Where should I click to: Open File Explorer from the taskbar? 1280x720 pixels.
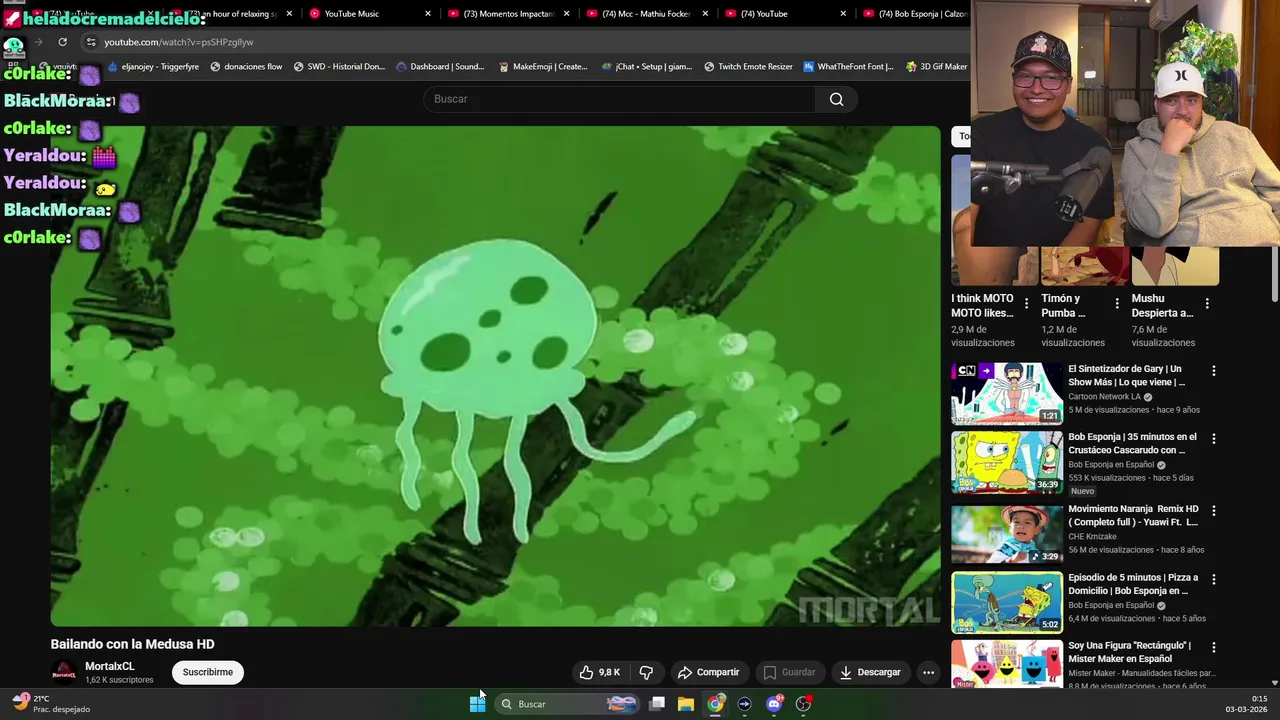[686, 704]
